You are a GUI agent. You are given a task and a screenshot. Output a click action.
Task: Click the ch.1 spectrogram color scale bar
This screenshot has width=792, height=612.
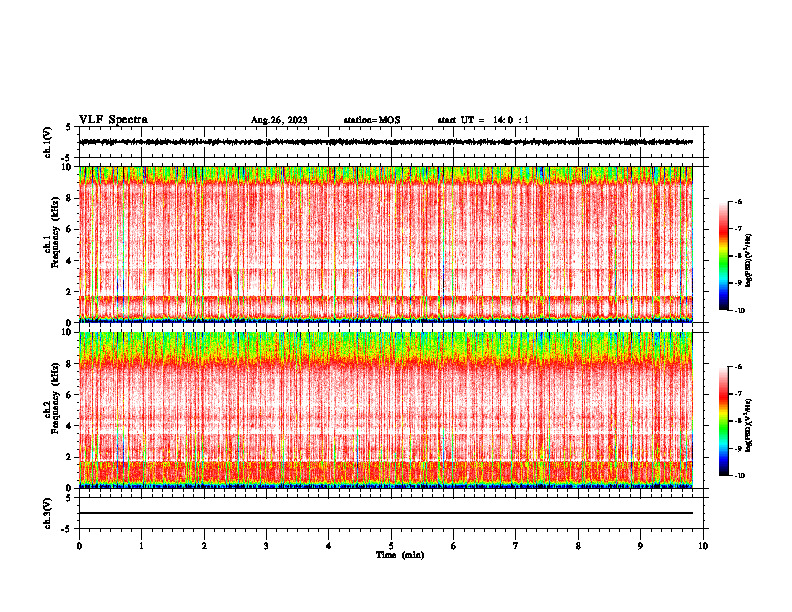coord(723,256)
